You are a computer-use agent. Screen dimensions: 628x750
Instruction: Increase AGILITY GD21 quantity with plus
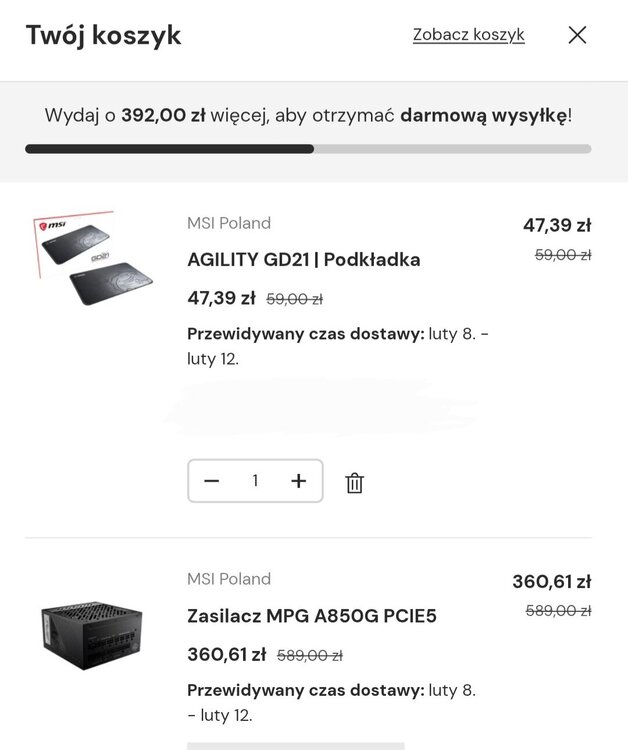click(x=298, y=481)
